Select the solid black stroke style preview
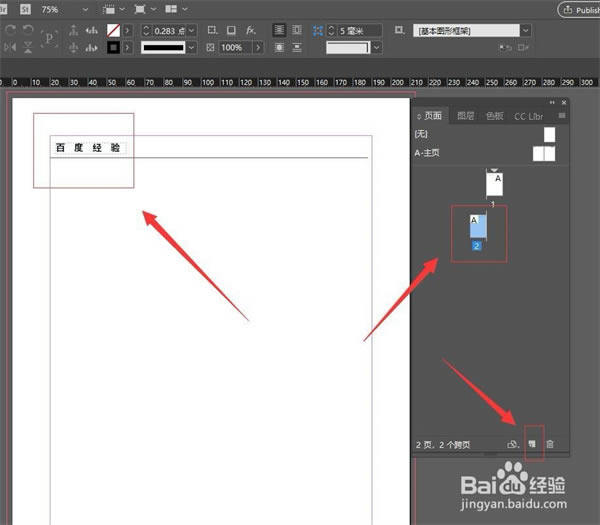This screenshot has width=600, height=525. pos(163,47)
